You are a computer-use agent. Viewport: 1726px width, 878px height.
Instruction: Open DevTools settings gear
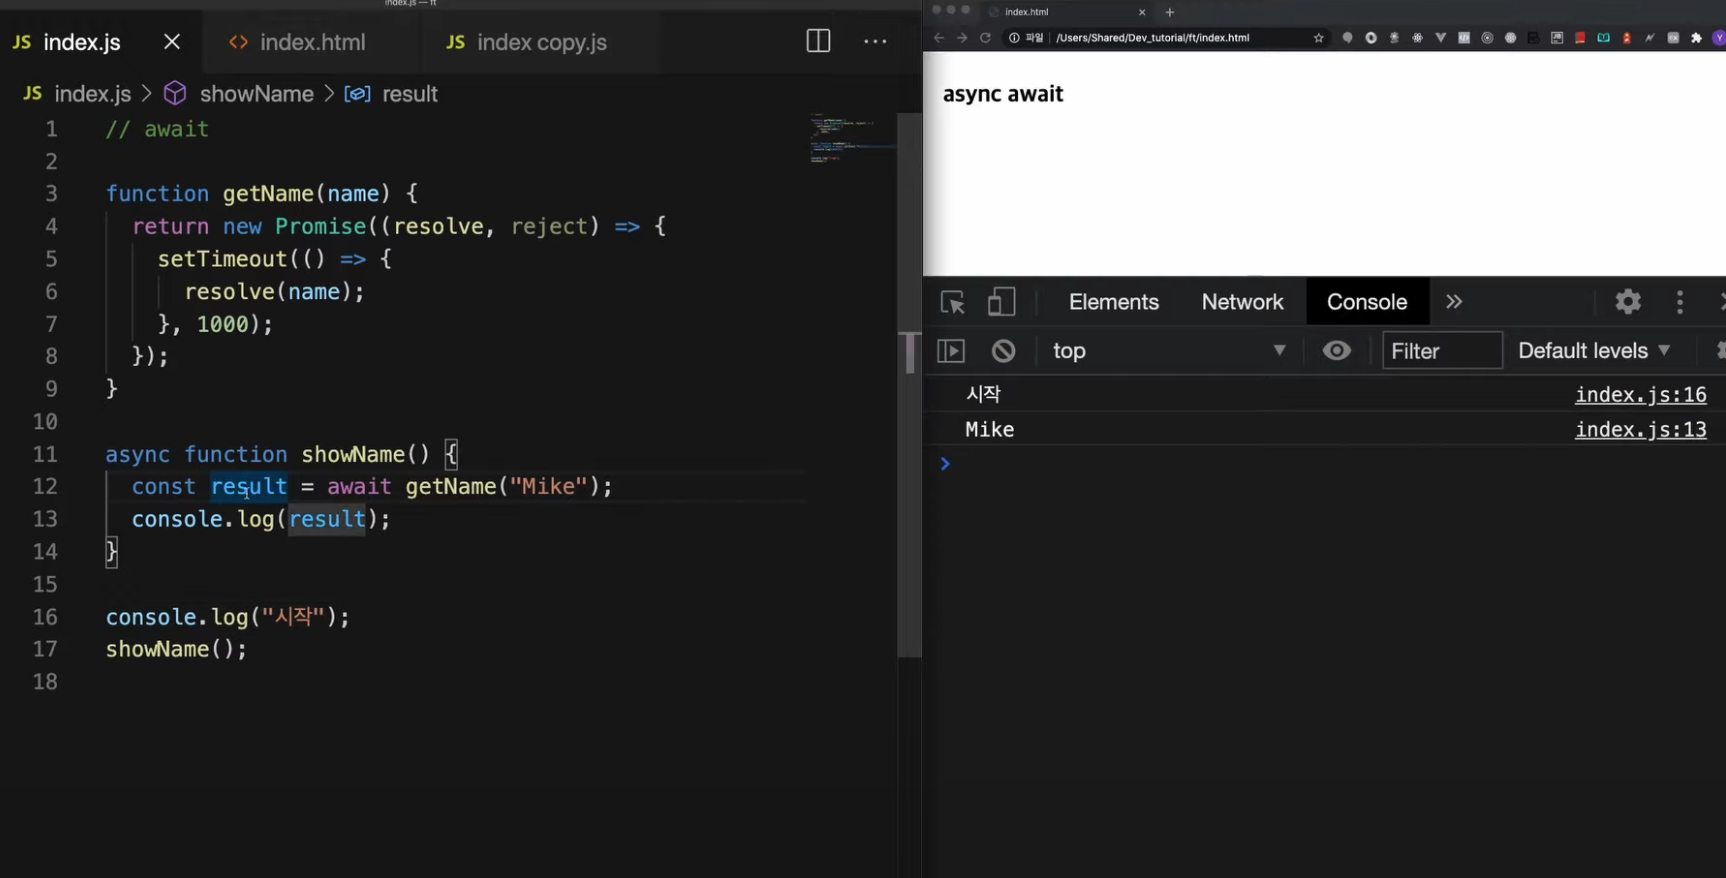point(1628,301)
